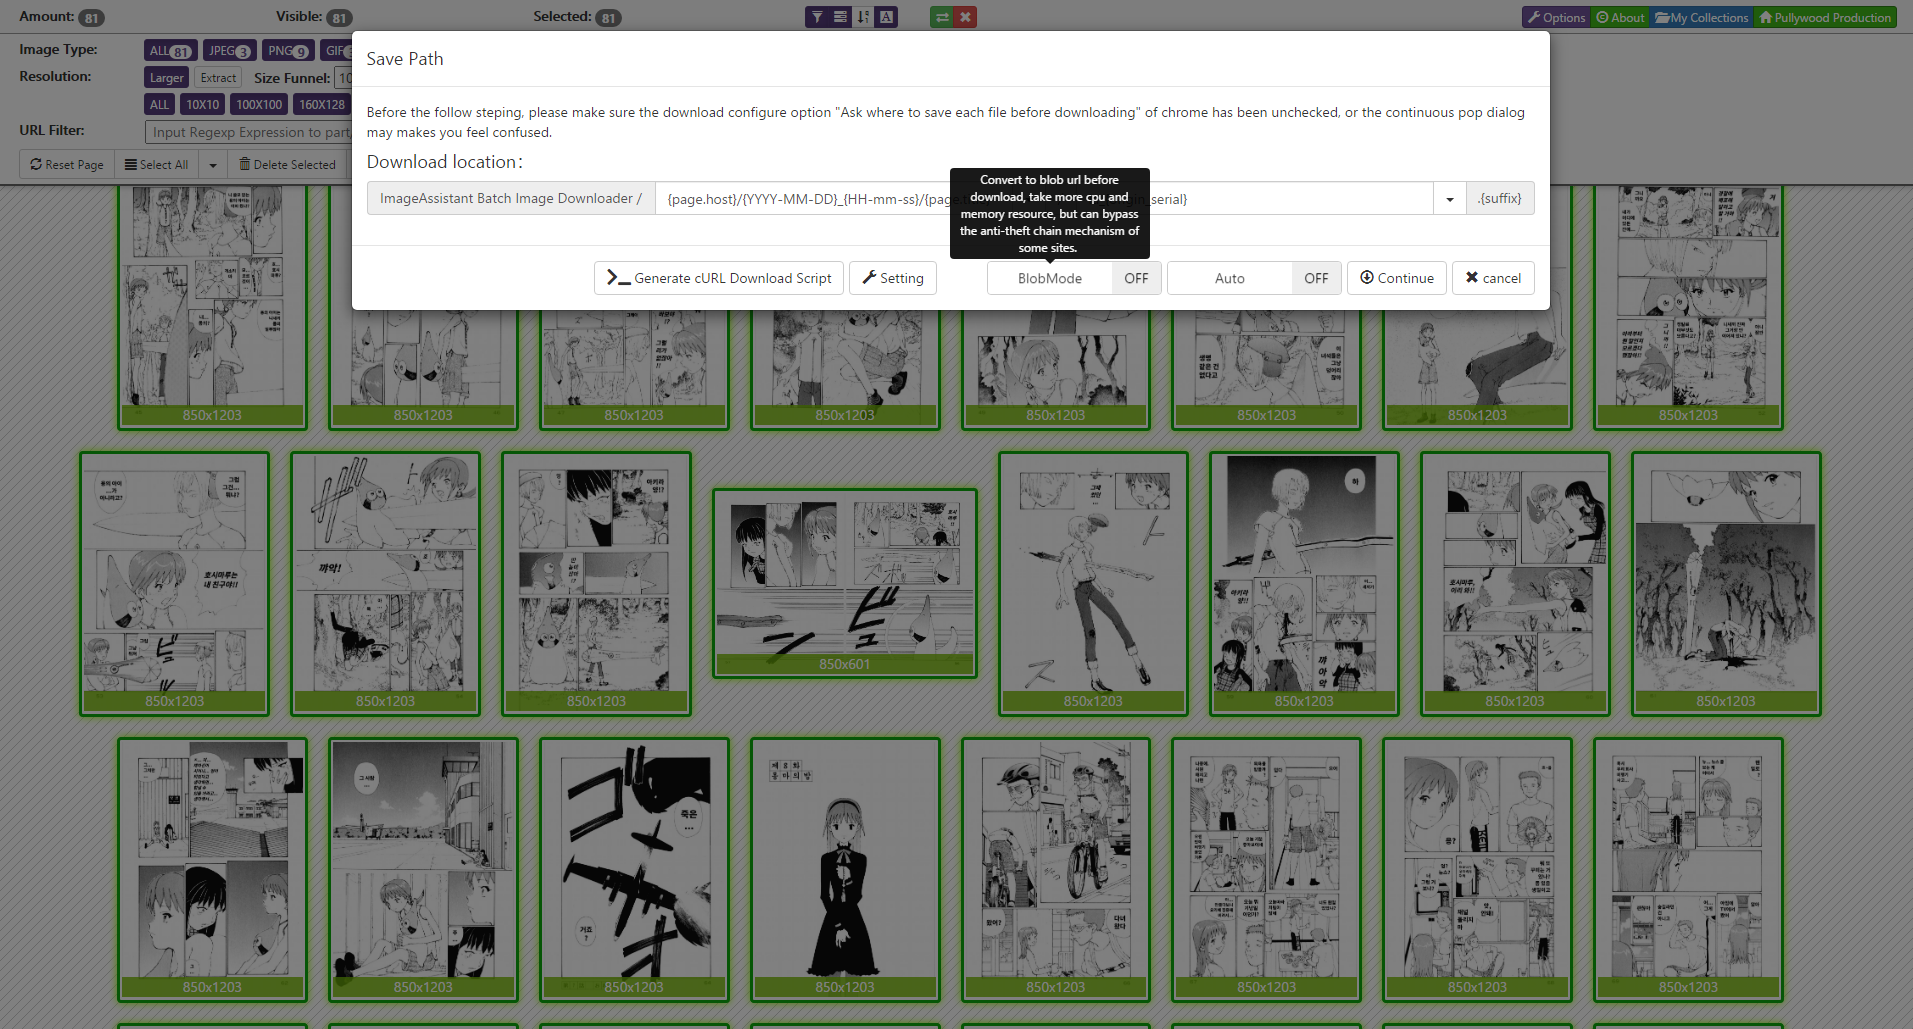
Task: Click the Selected 81 counter badge
Action: point(608,18)
